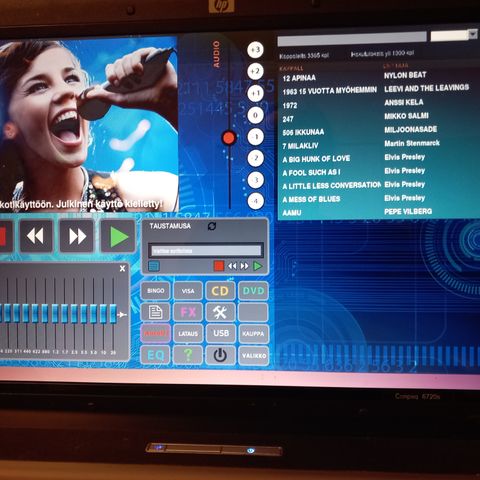Open the VALIKKO menu button
This screenshot has width=480, height=480.
click(253, 355)
